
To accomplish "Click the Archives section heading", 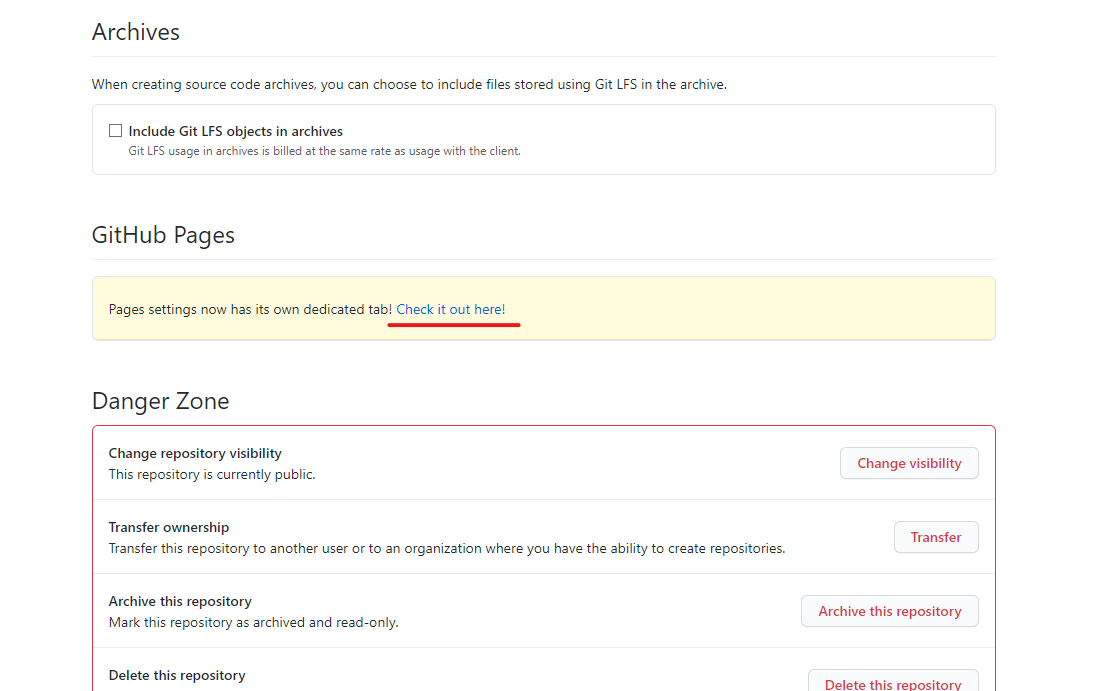I will point(135,31).
